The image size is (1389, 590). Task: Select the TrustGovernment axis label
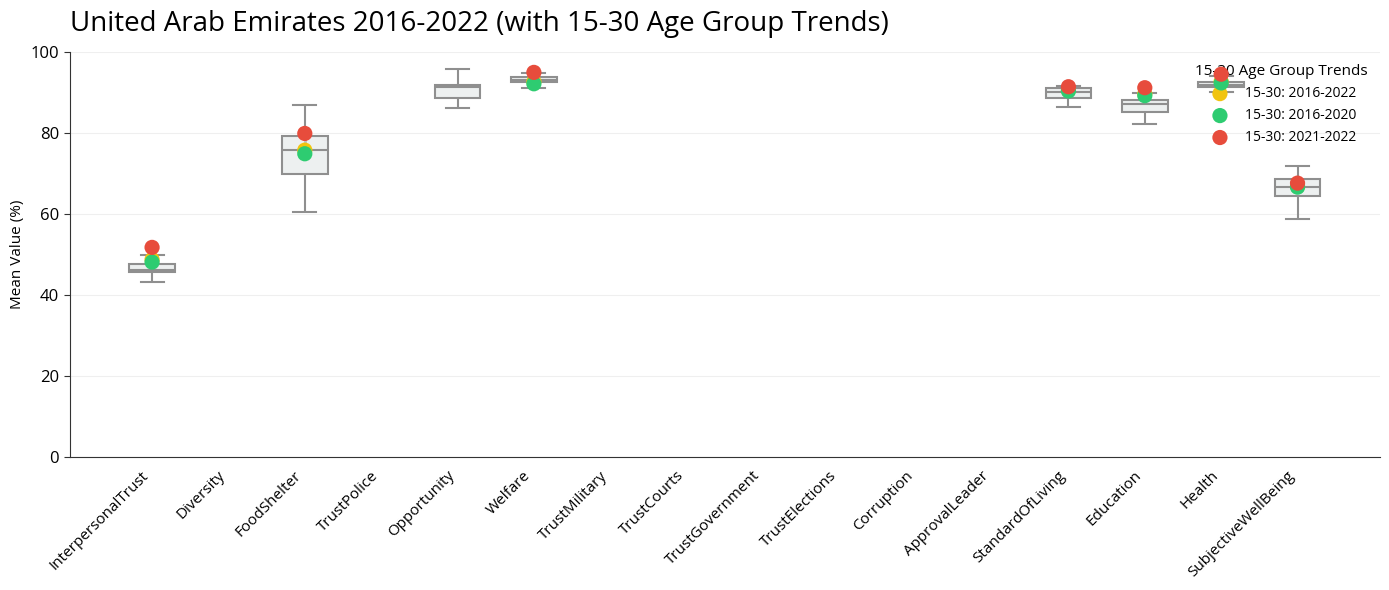pyautogui.click(x=712, y=517)
